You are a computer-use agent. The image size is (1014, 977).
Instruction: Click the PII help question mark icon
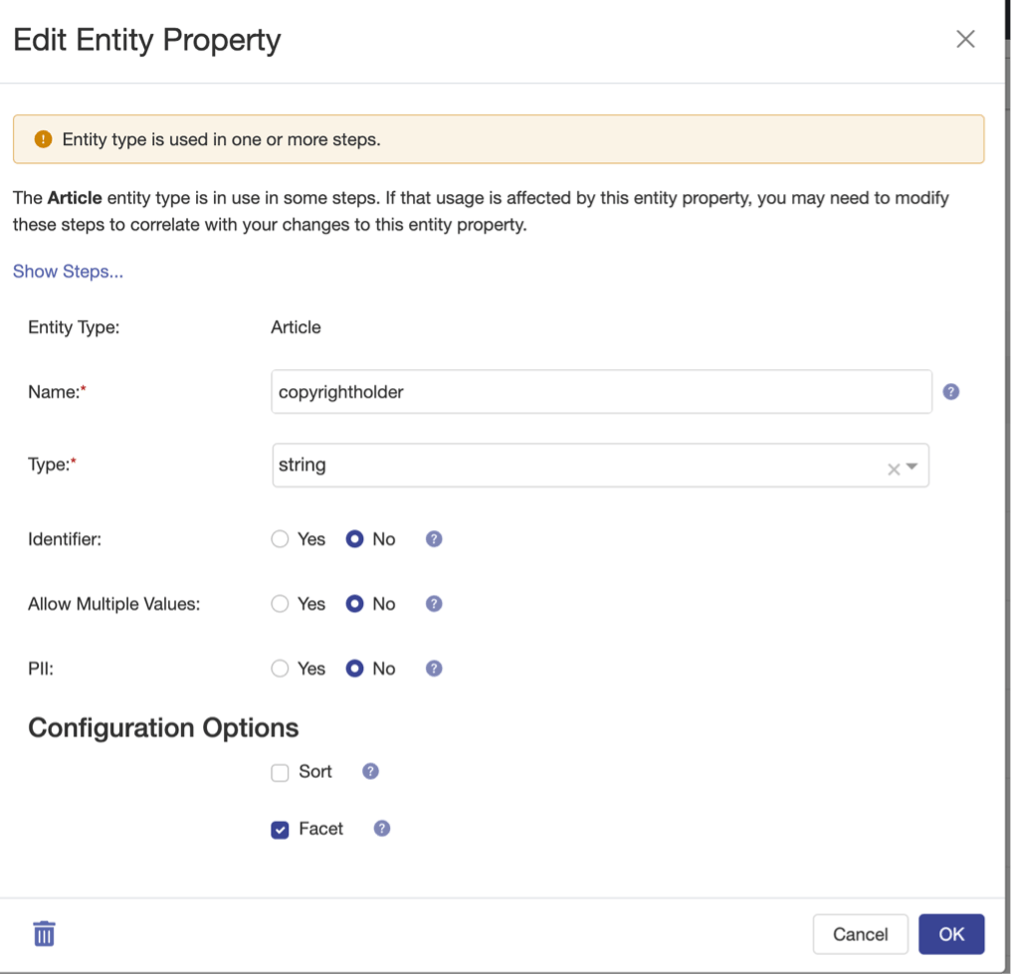(434, 669)
